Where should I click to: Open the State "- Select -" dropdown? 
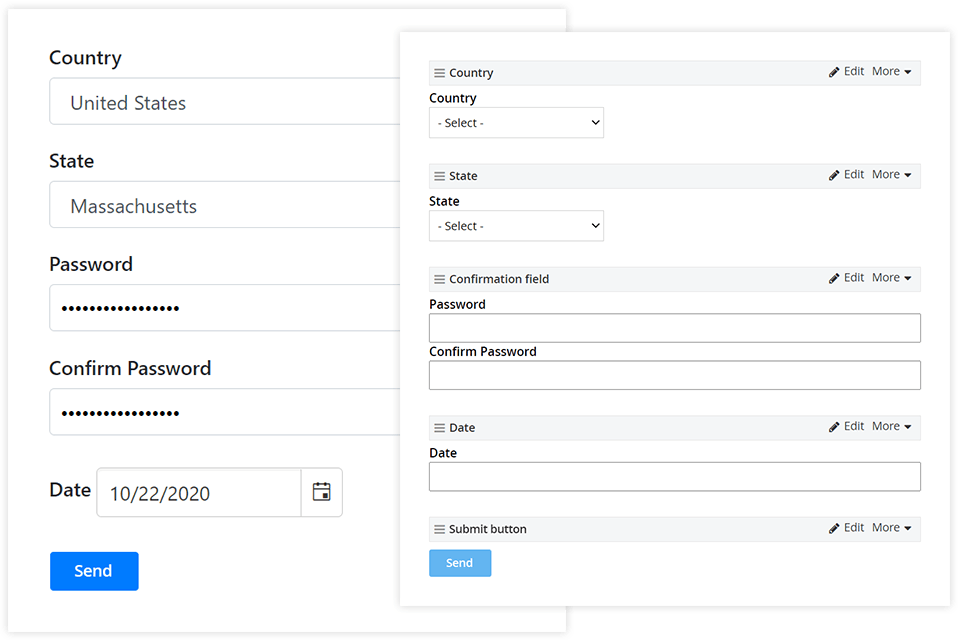pos(516,226)
